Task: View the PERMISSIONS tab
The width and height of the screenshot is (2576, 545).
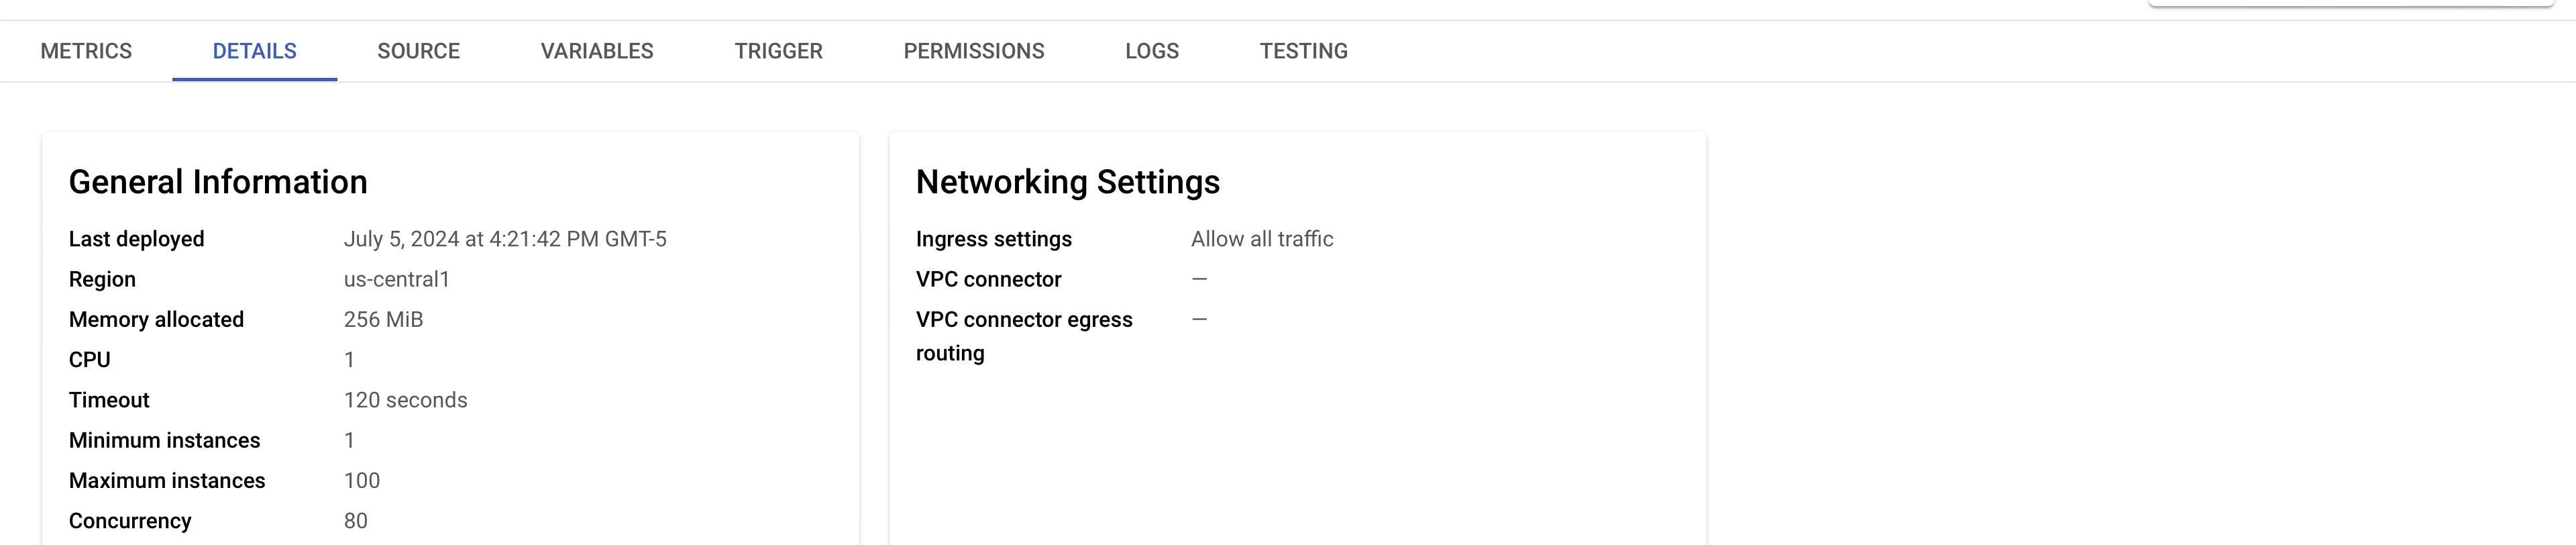Action: [973, 51]
